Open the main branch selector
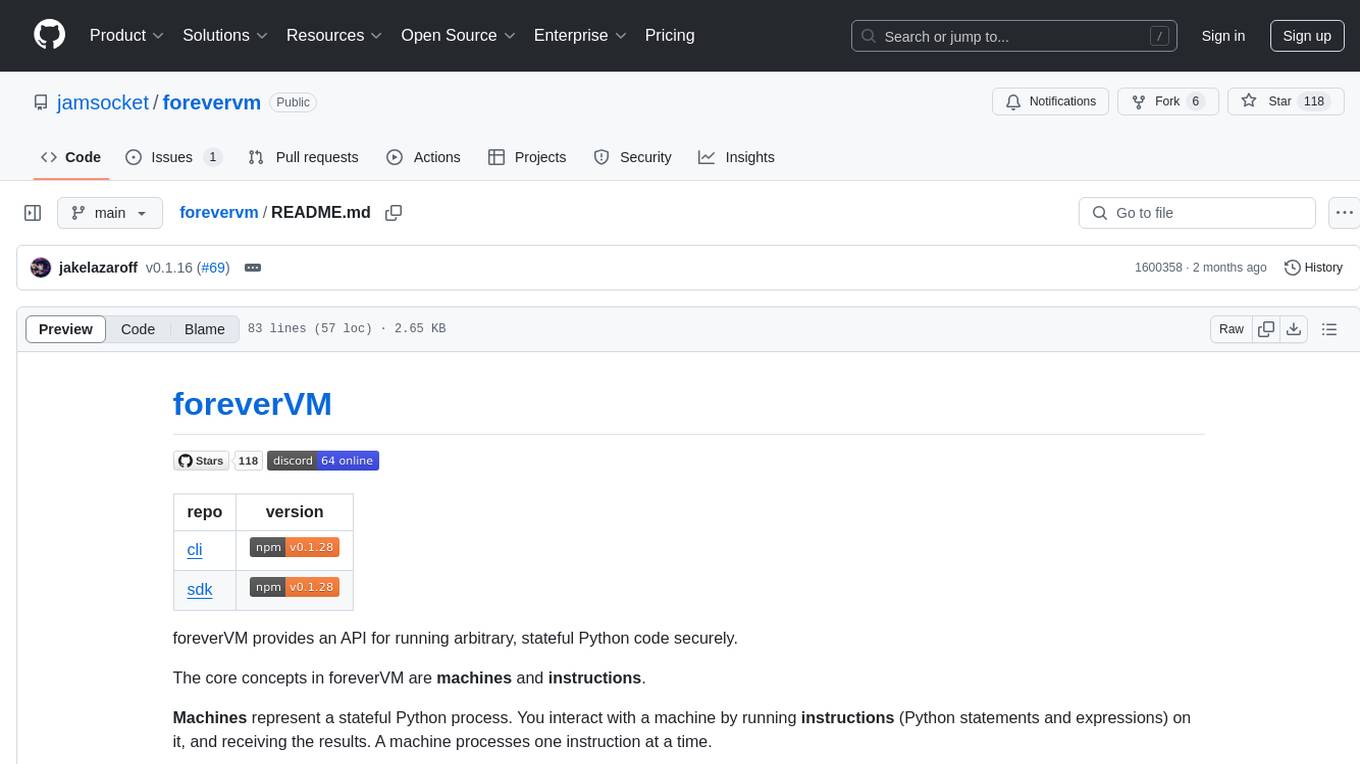 pos(110,213)
